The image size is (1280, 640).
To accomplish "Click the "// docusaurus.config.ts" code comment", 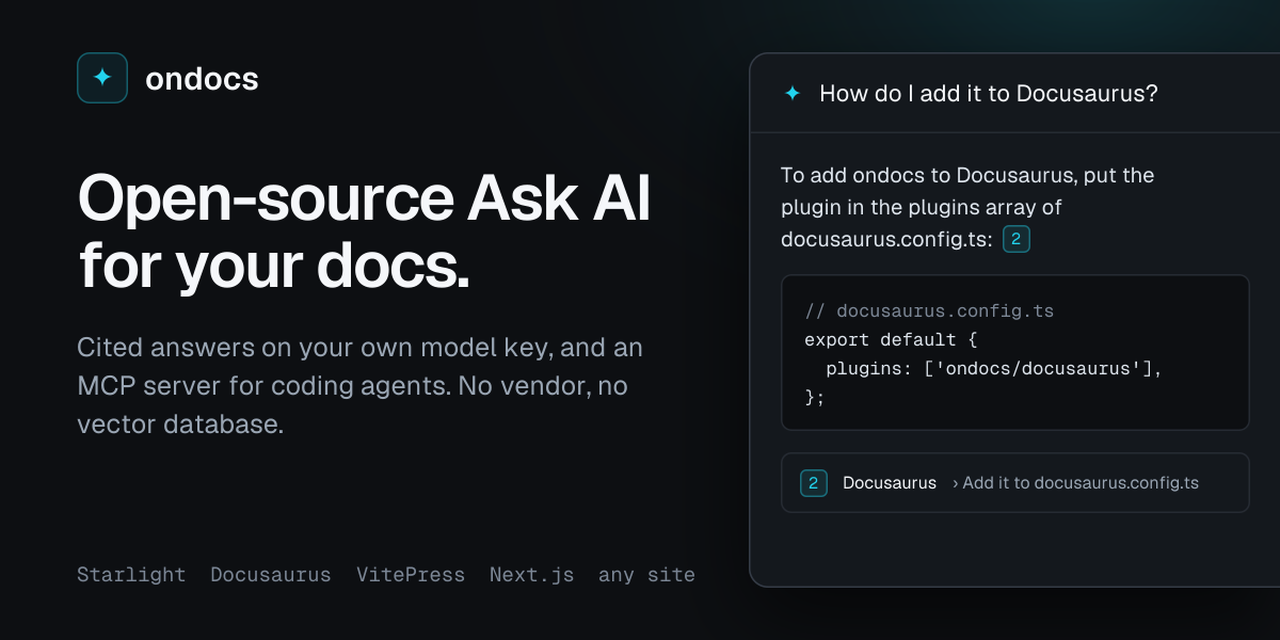I will [x=929, y=311].
